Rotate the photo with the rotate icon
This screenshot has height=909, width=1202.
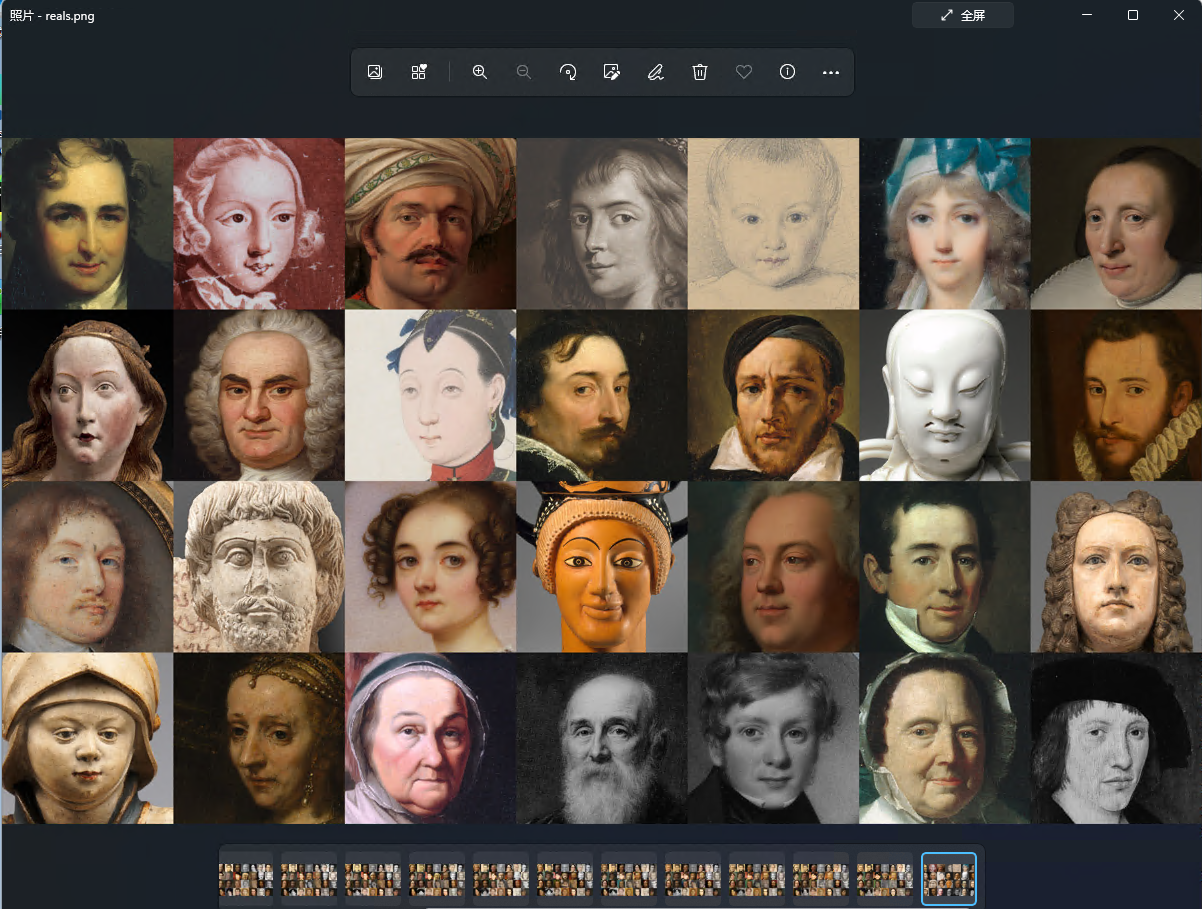coord(568,72)
